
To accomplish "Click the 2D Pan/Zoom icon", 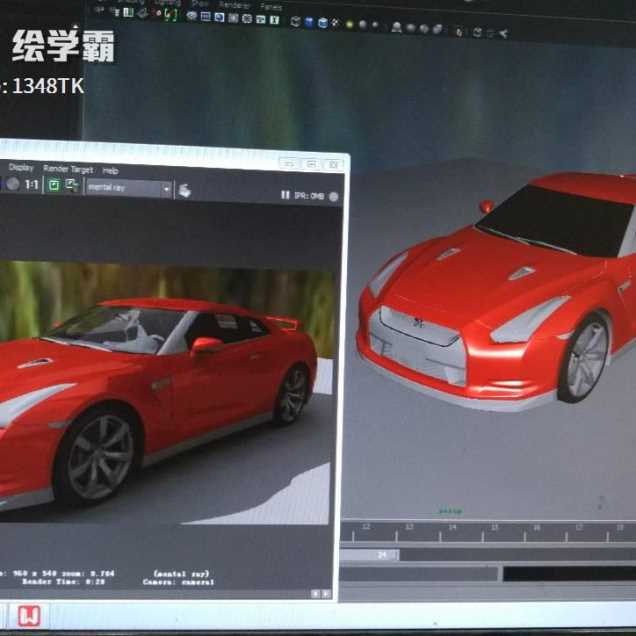I will pyautogui.click(x=158, y=13).
